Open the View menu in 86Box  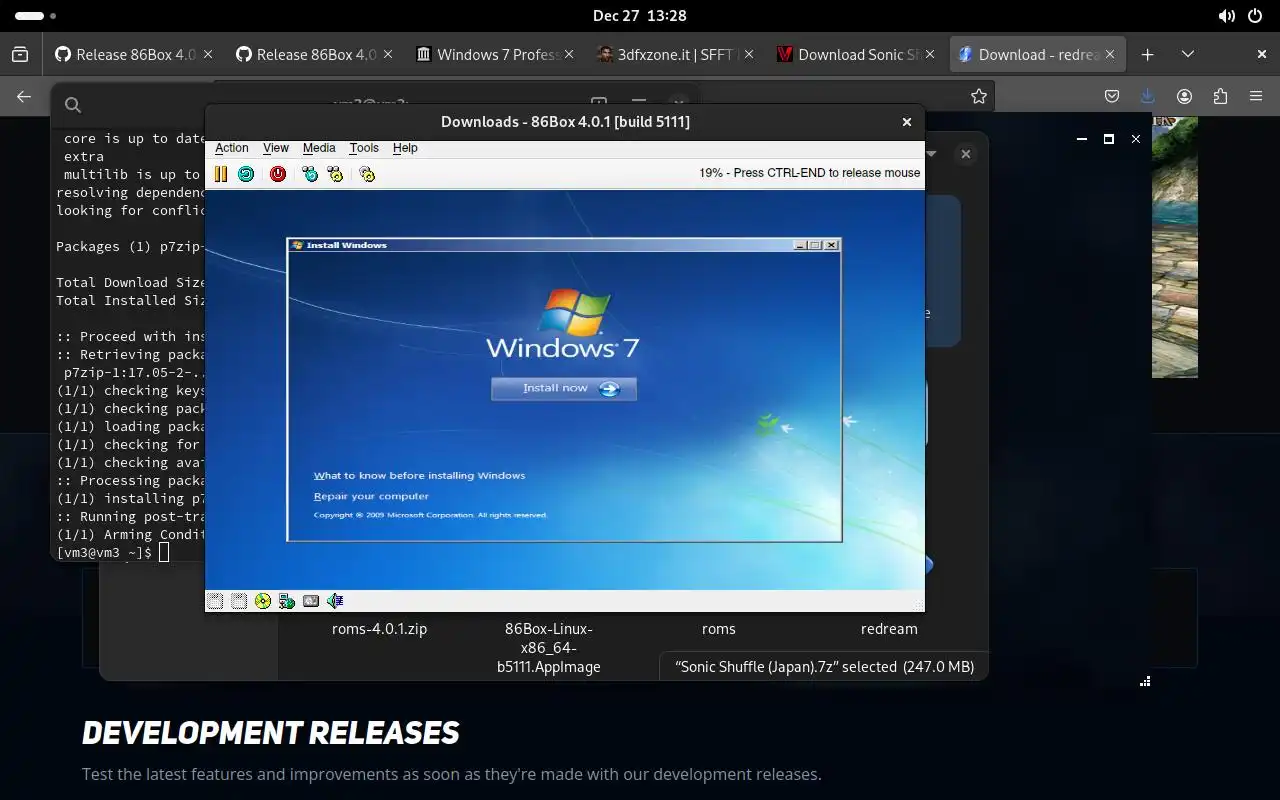point(276,148)
